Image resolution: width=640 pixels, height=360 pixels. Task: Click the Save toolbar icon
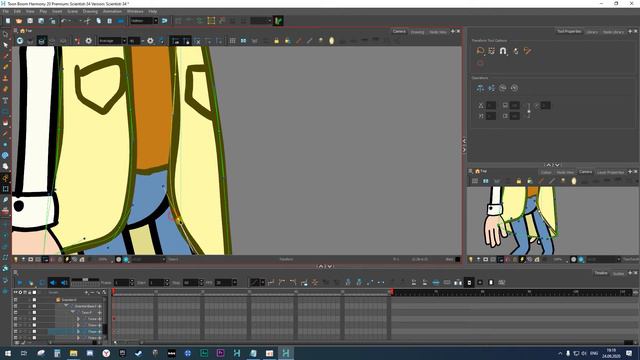pos(30,21)
